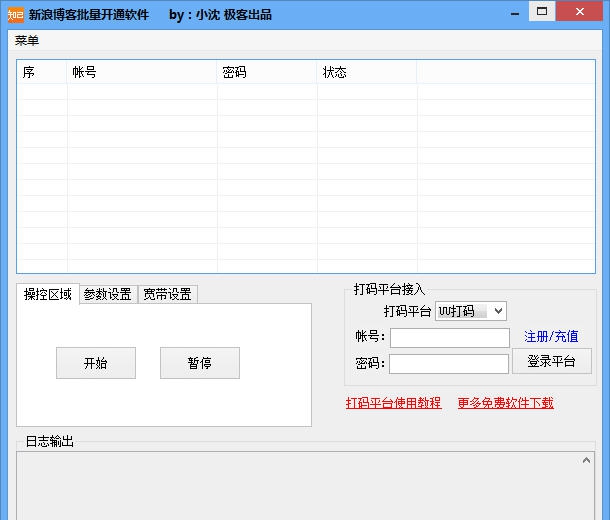
Task: Go to the 宽带设置 tab
Action: [x=167, y=294]
